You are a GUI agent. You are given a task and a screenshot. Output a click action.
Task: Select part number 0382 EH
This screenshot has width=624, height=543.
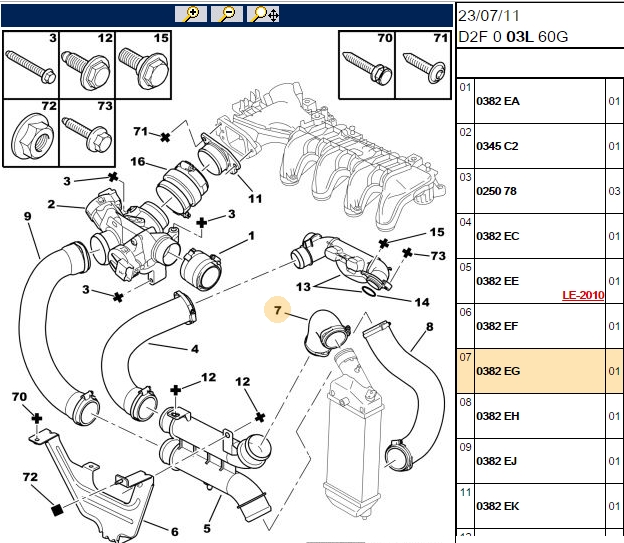498,416
